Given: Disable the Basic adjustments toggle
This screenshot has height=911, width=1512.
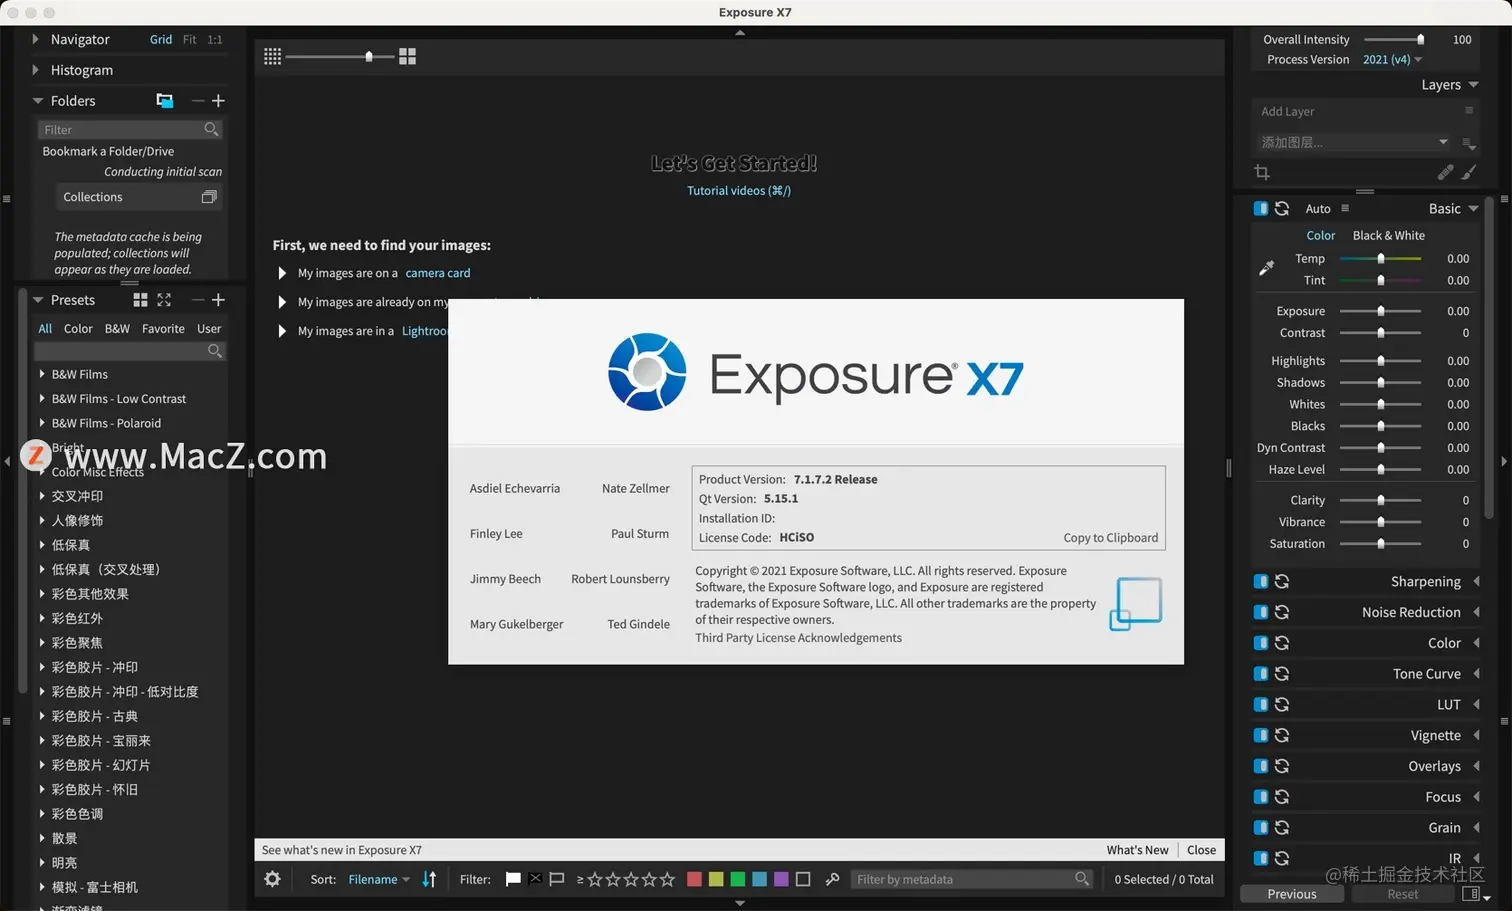Looking at the screenshot, I should [1259, 208].
